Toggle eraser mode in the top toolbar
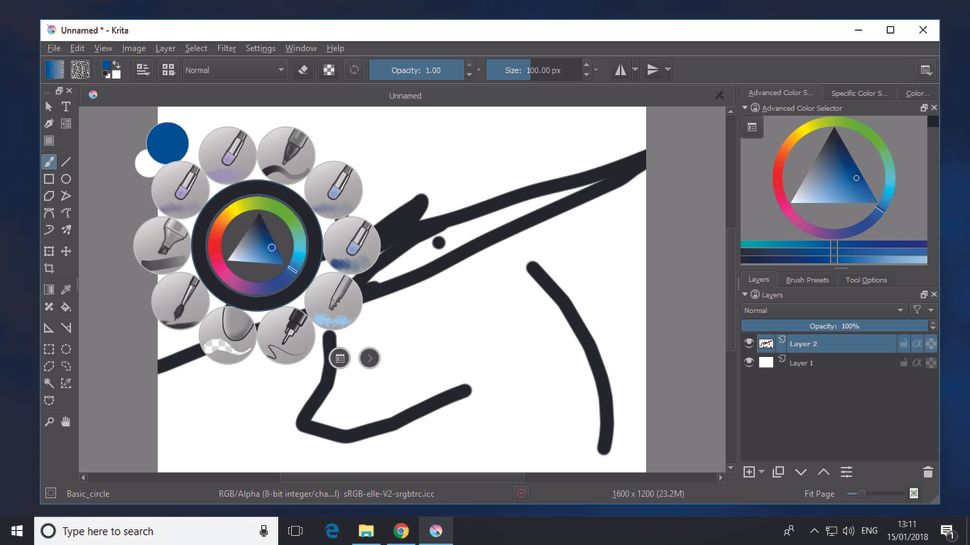The width and height of the screenshot is (970, 545). [x=304, y=70]
